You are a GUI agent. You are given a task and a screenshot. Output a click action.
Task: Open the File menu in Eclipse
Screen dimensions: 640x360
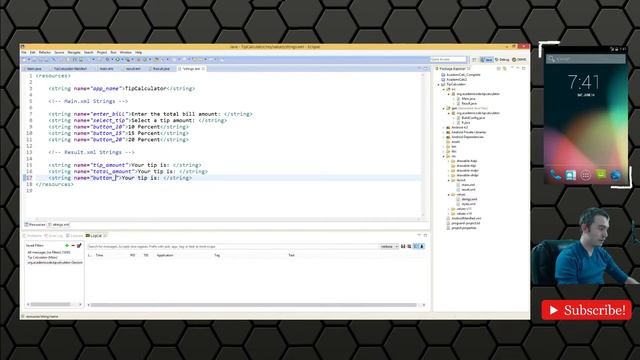click(x=24, y=53)
